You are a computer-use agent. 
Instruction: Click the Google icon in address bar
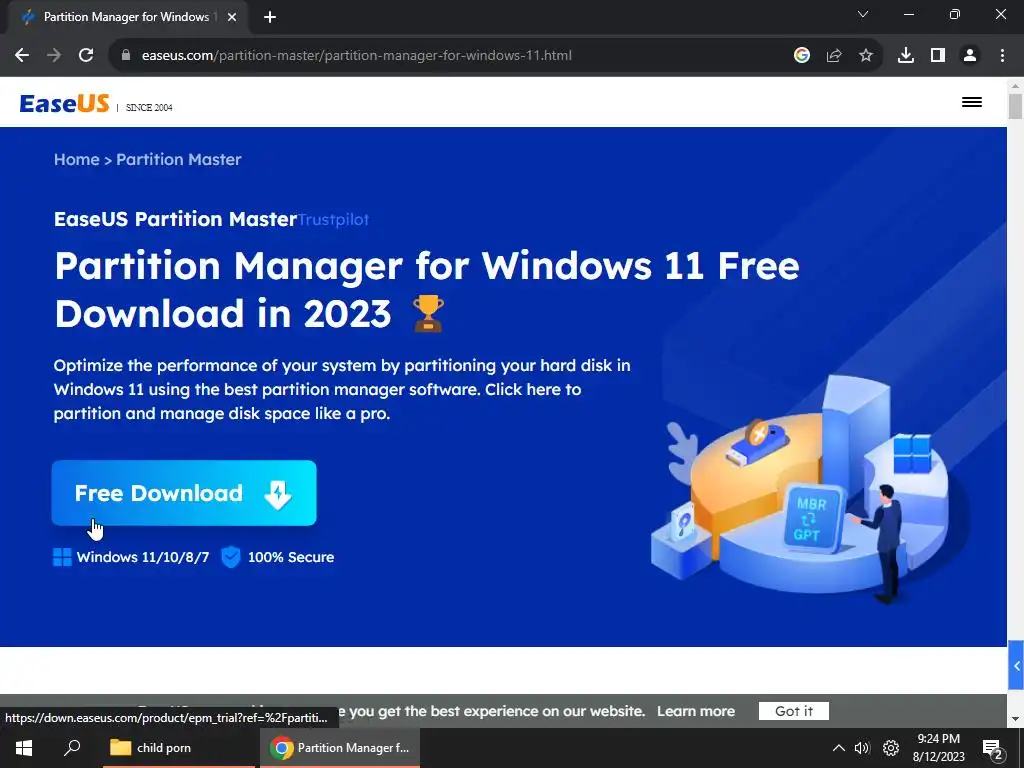tap(801, 56)
